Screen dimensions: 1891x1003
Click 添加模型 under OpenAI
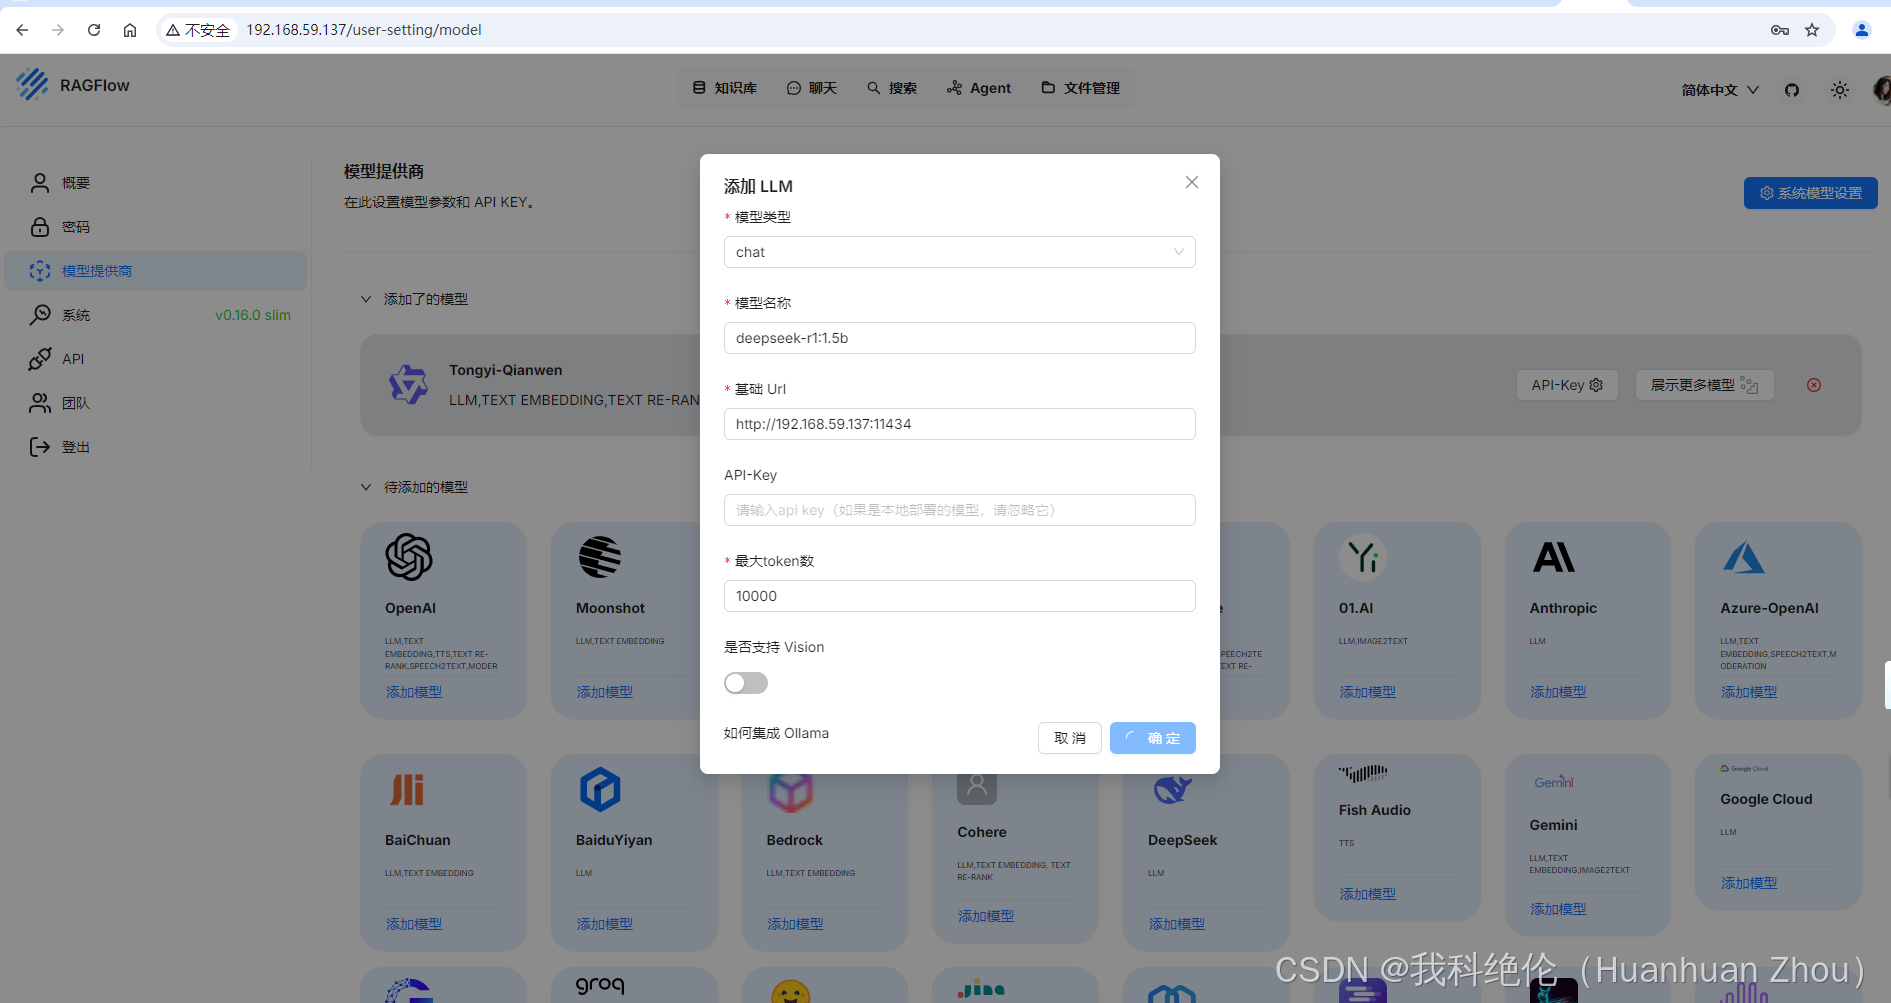pos(414,692)
